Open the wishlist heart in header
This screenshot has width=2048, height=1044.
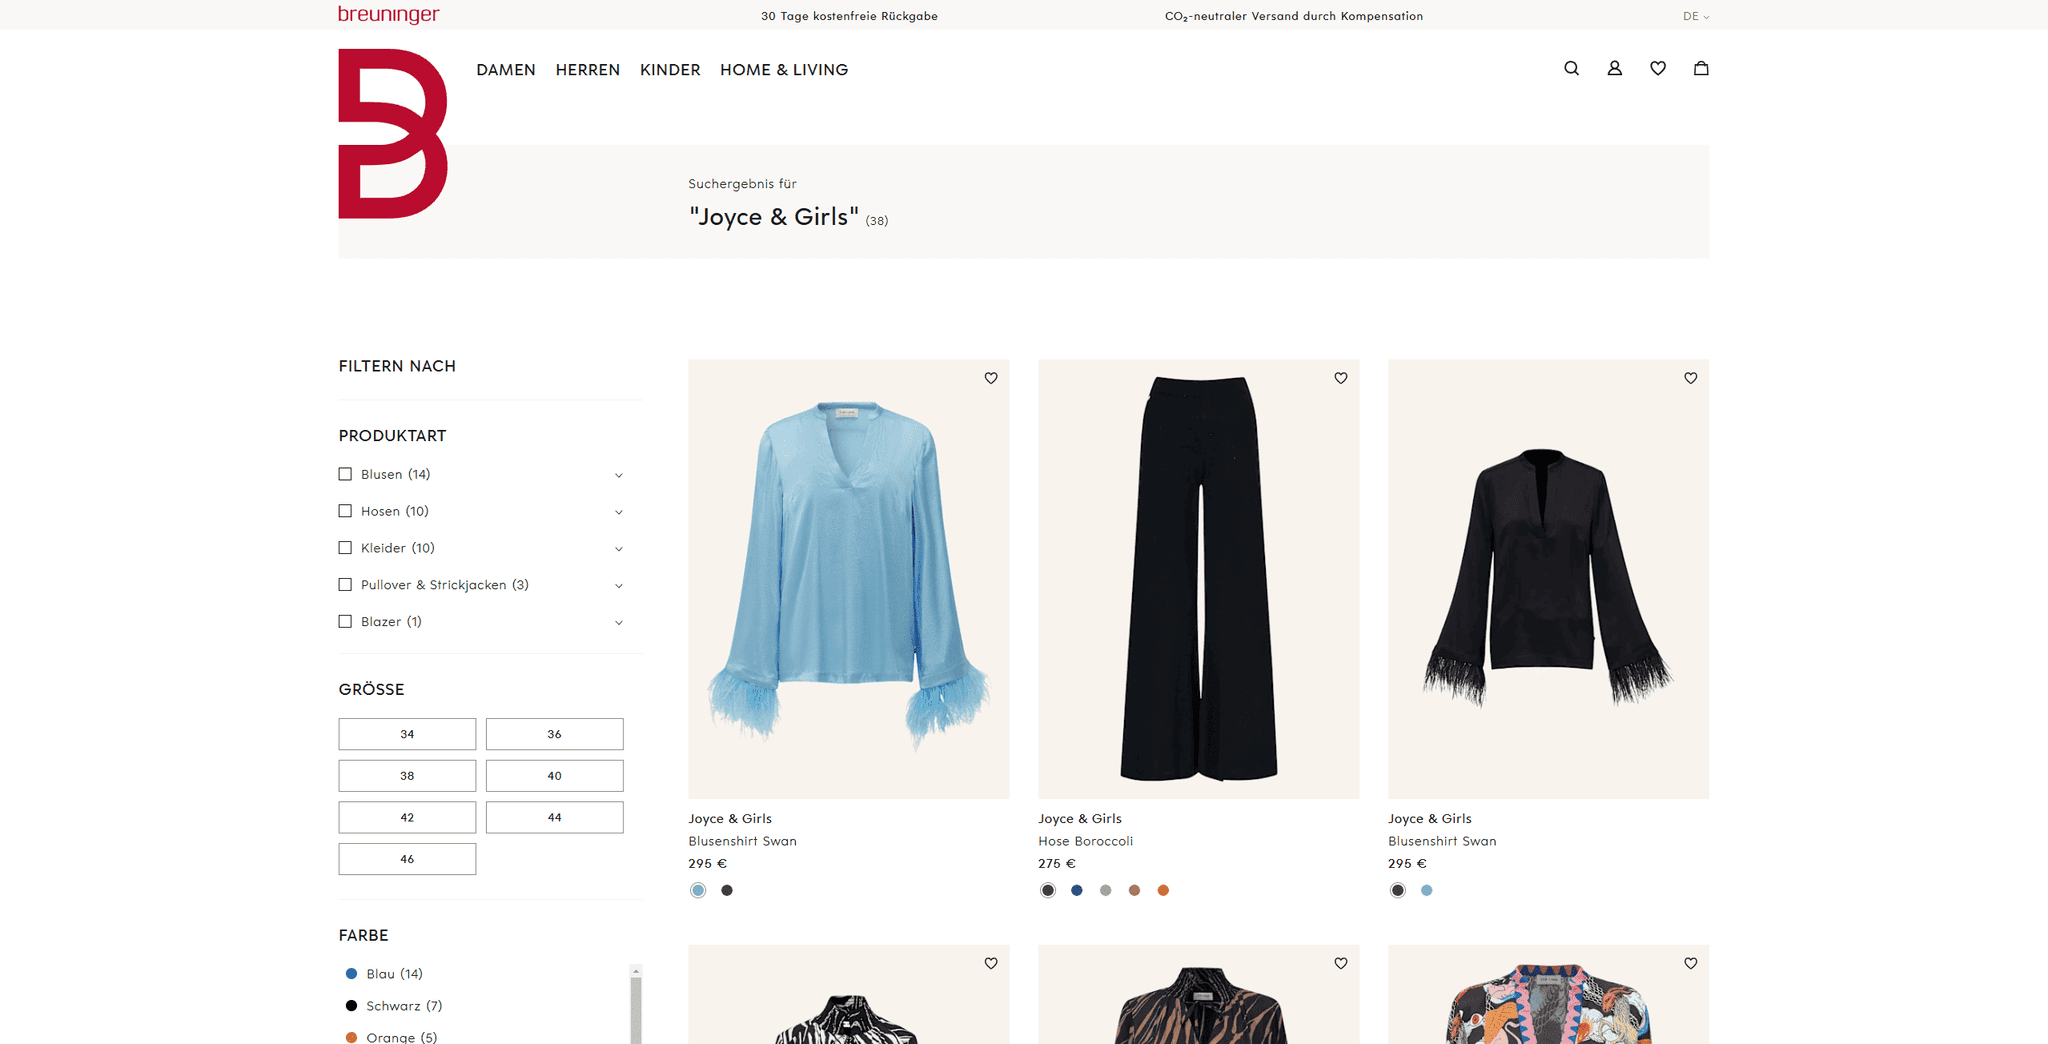pyautogui.click(x=1657, y=68)
